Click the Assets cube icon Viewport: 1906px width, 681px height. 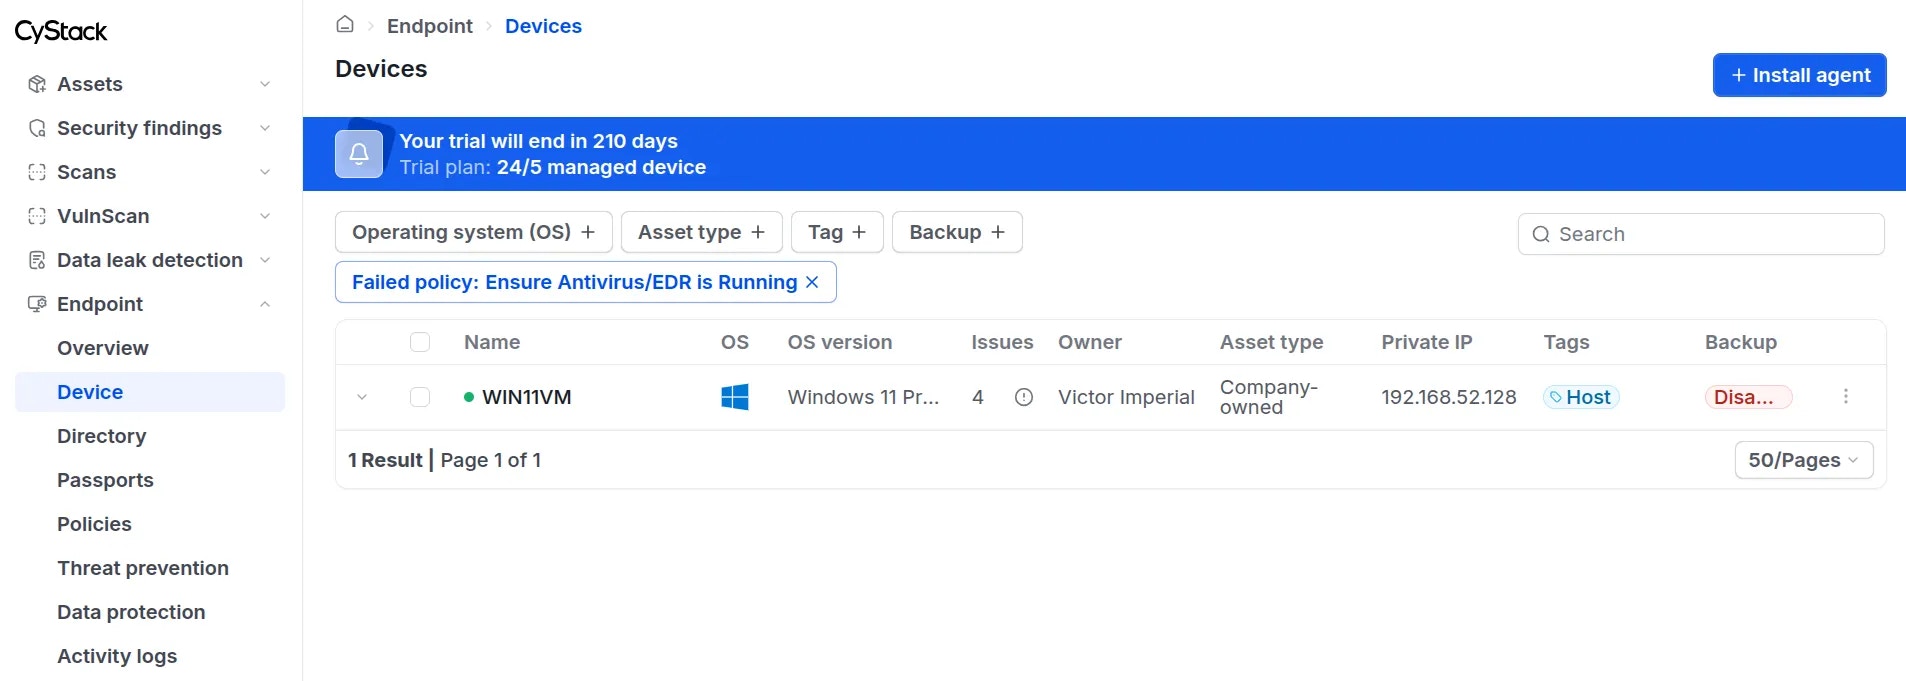pos(37,84)
